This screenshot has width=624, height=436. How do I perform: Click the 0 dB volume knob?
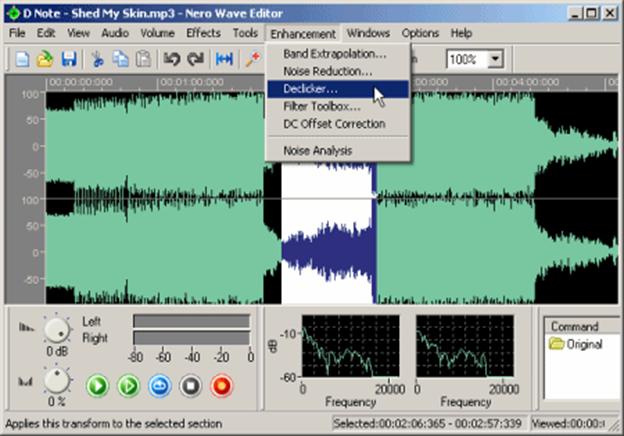click(57, 330)
